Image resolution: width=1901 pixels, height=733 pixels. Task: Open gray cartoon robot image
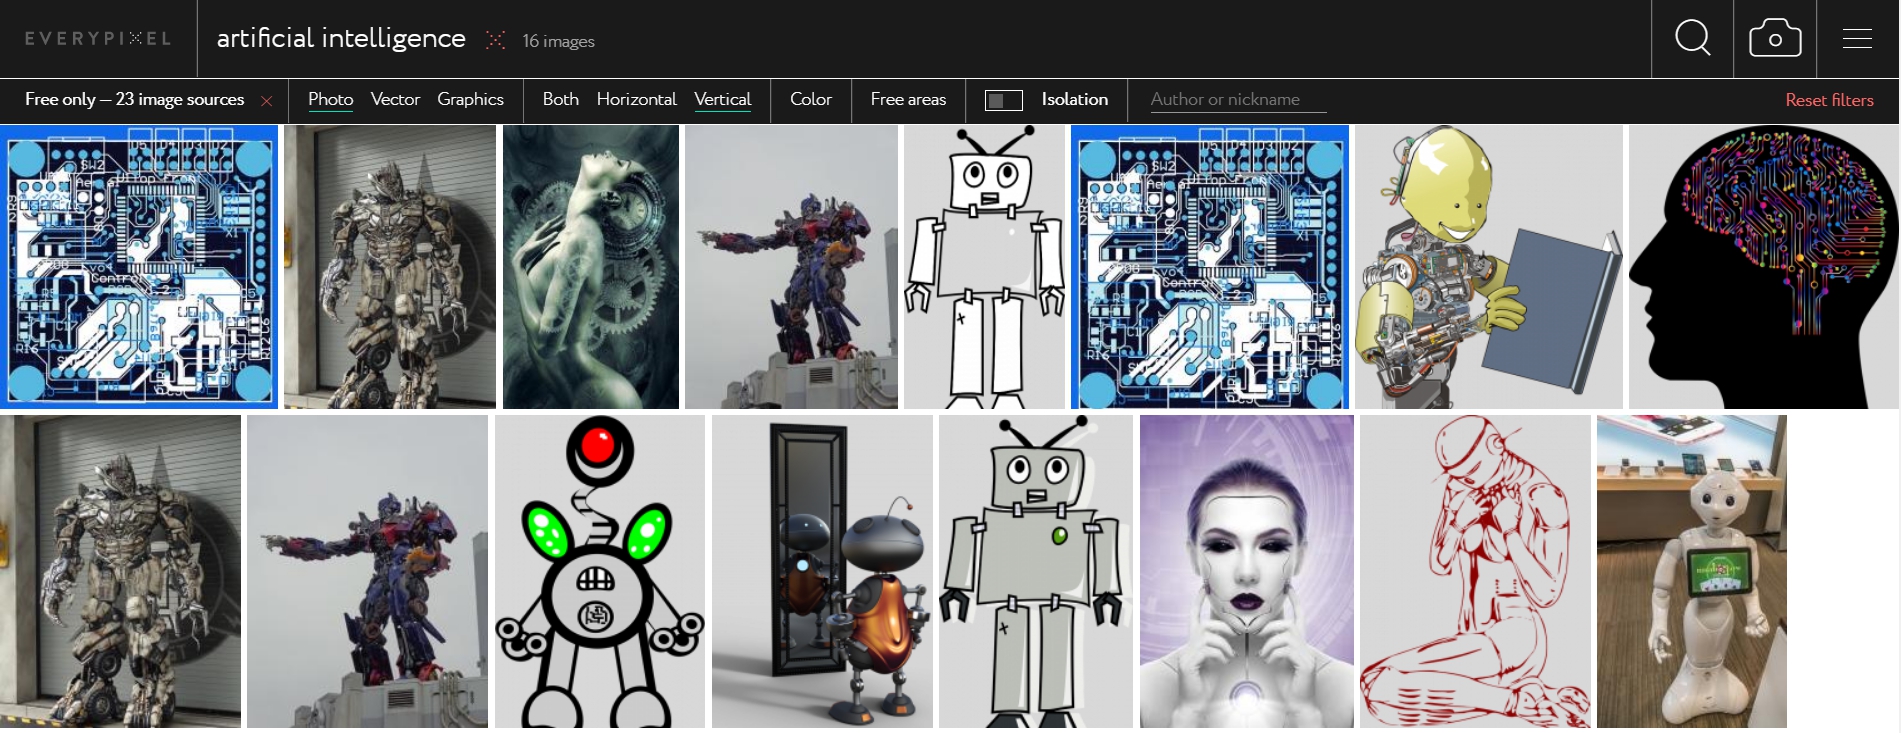1036,571
